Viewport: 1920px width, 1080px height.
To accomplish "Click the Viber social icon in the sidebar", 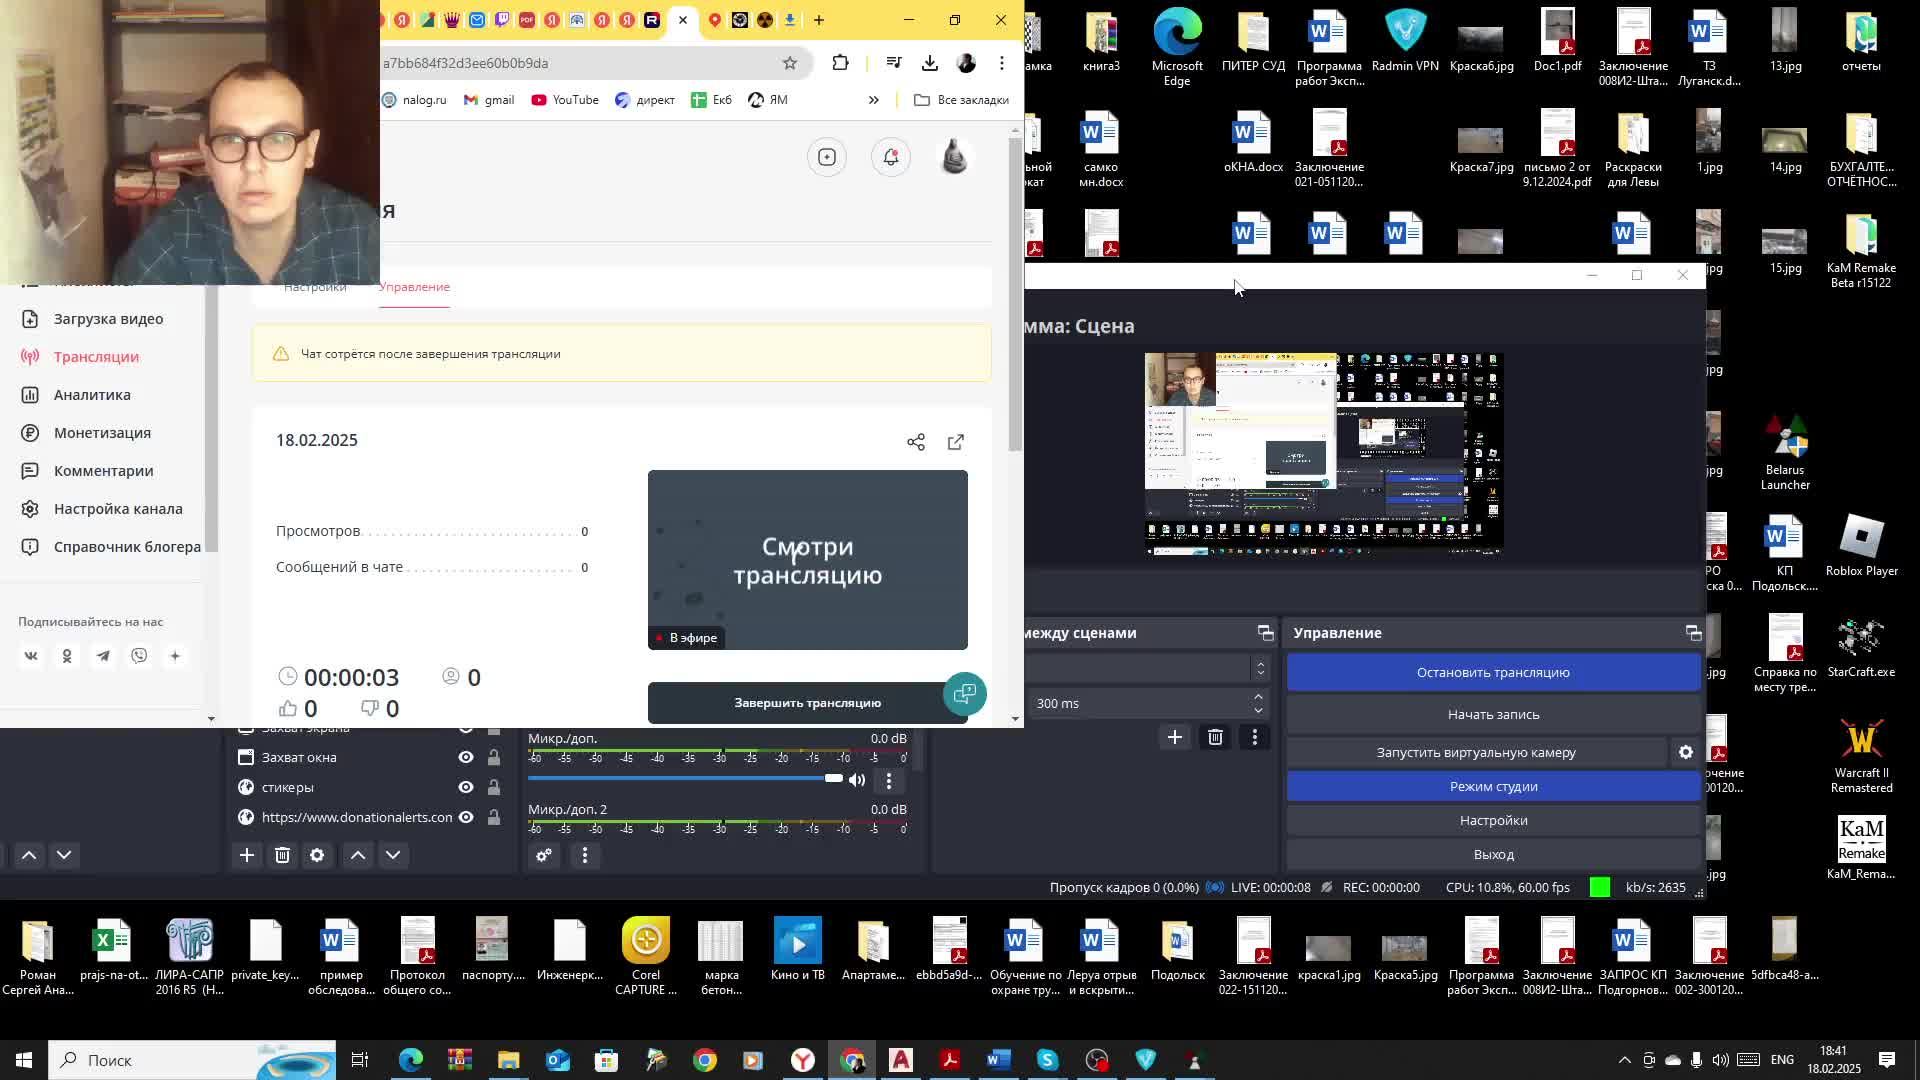I will [x=139, y=656].
